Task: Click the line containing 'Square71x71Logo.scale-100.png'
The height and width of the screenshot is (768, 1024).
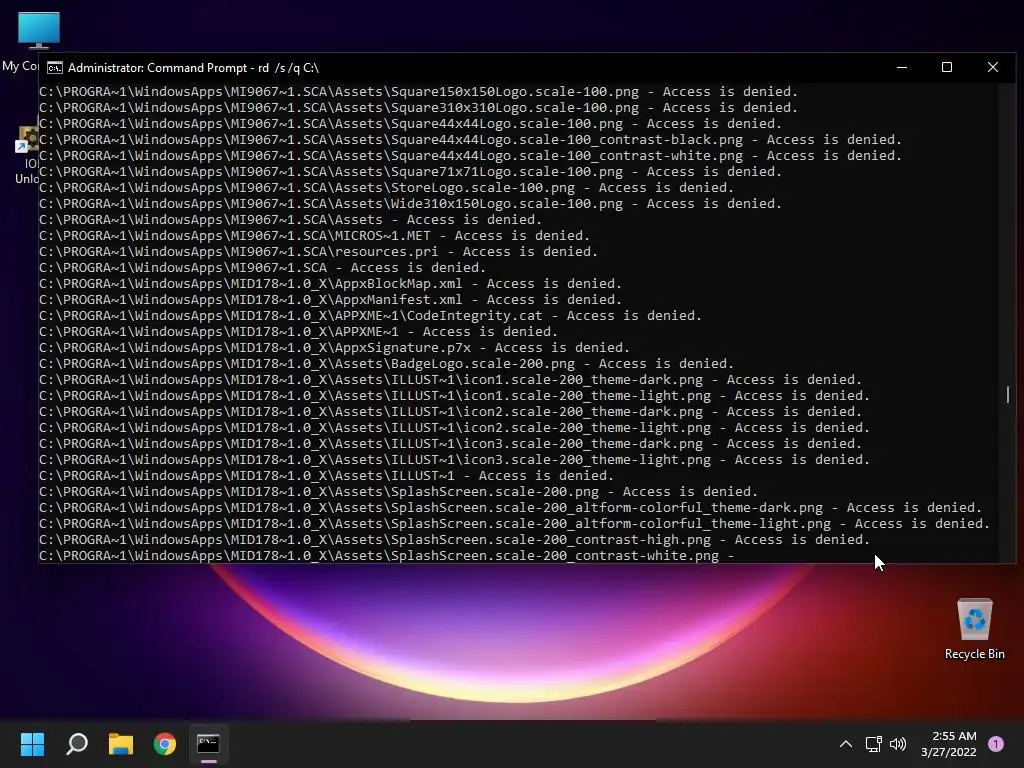Action: tap(411, 172)
